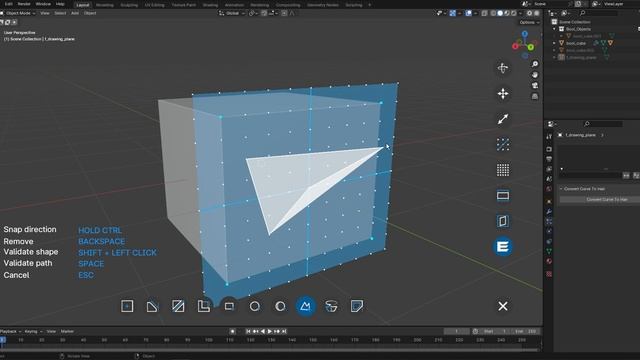Click the square selection tool icon
The image size is (640, 360).
tap(127, 306)
